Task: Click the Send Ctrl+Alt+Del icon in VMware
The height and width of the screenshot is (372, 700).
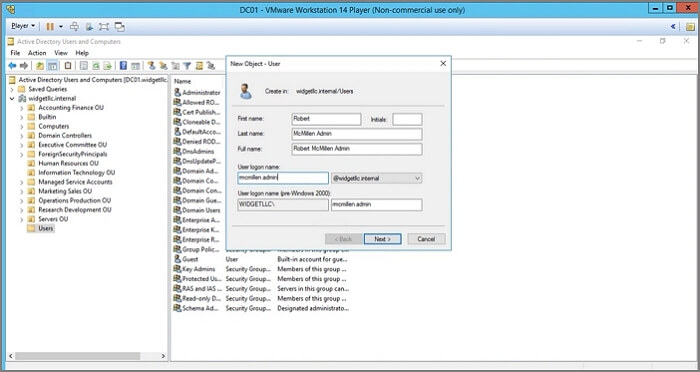Action: coord(74,27)
